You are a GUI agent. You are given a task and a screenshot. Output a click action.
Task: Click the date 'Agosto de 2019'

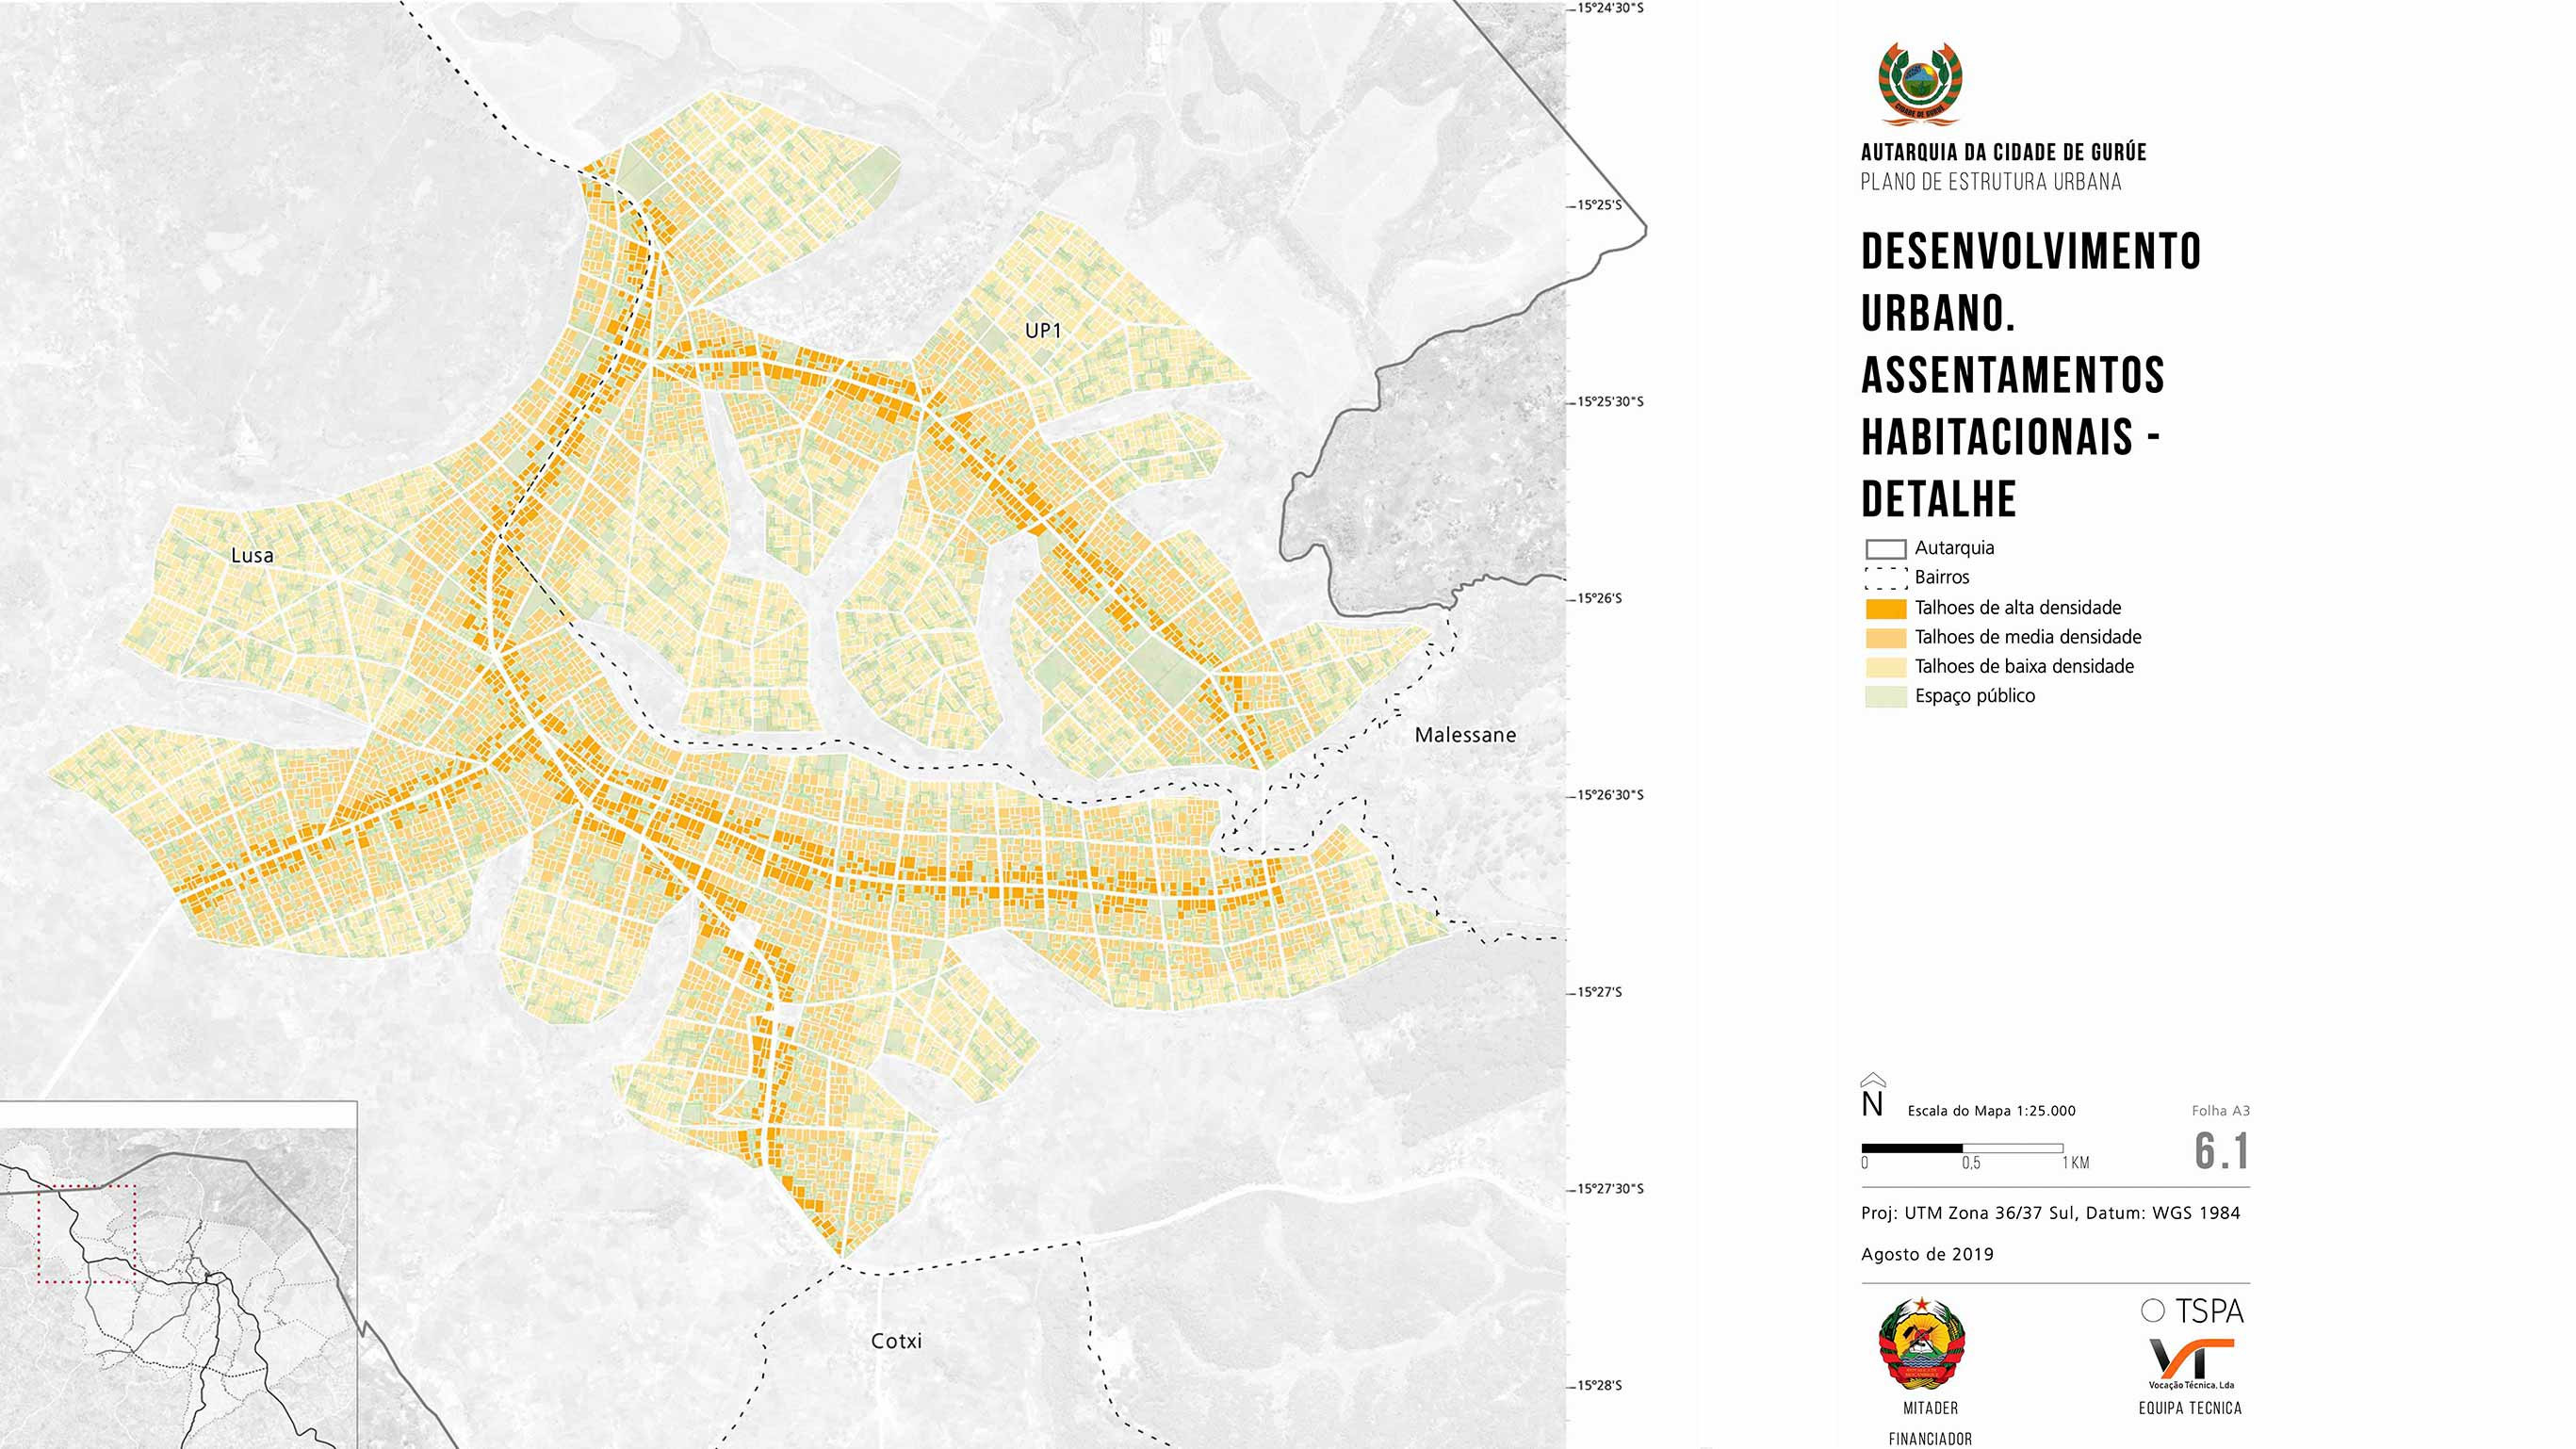(1927, 1255)
